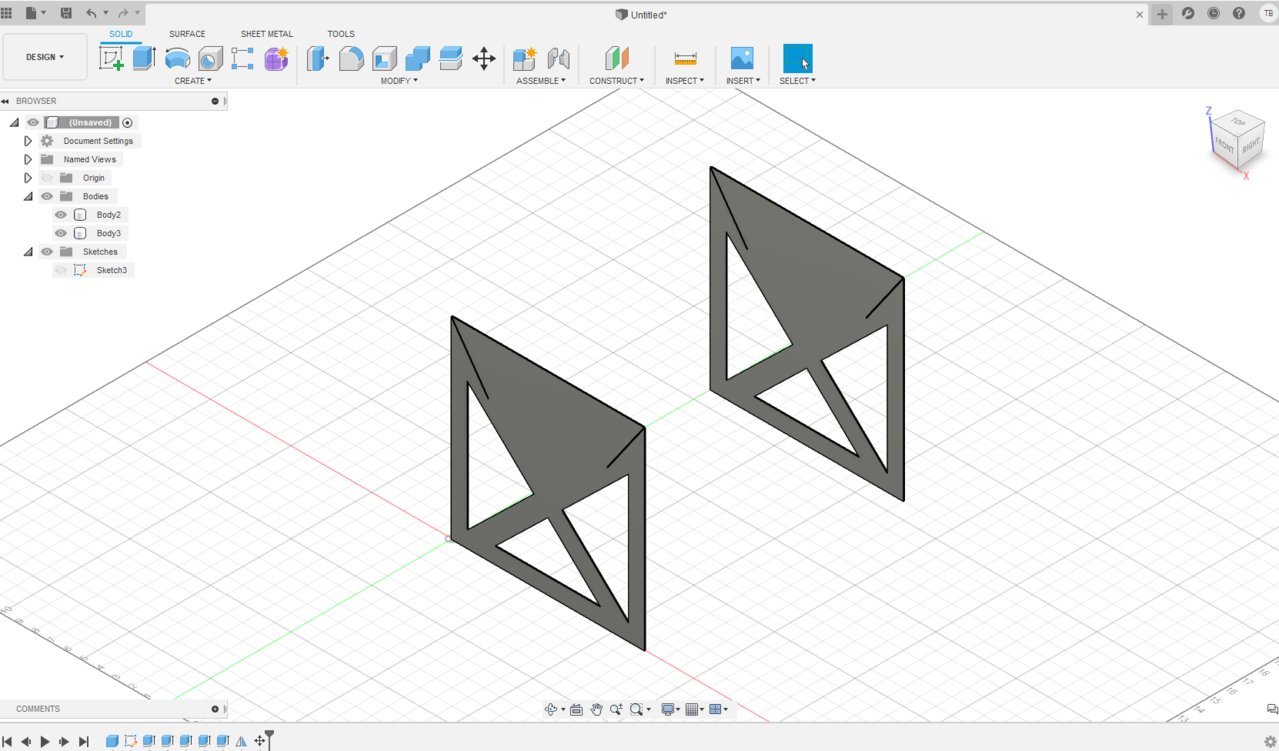Toggle visibility of the Origin folder
Screen dimensions: 1279x751
coord(47,178)
